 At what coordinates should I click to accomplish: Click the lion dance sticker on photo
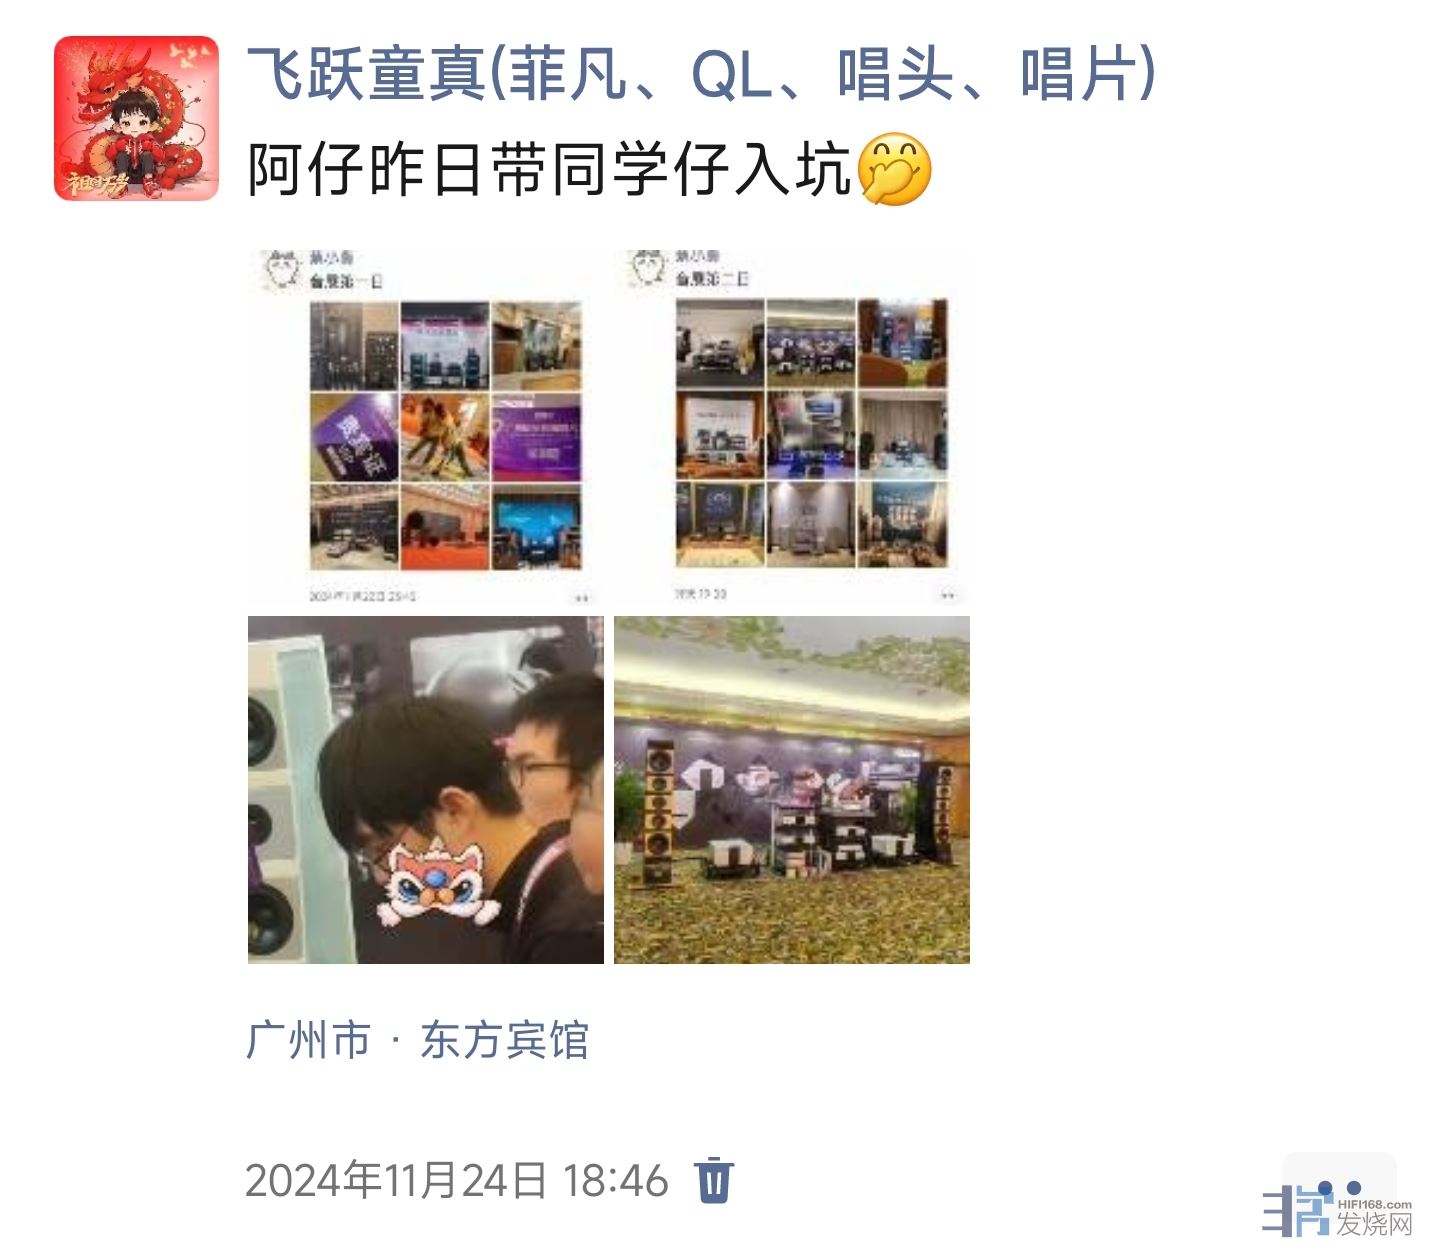(x=441, y=881)
